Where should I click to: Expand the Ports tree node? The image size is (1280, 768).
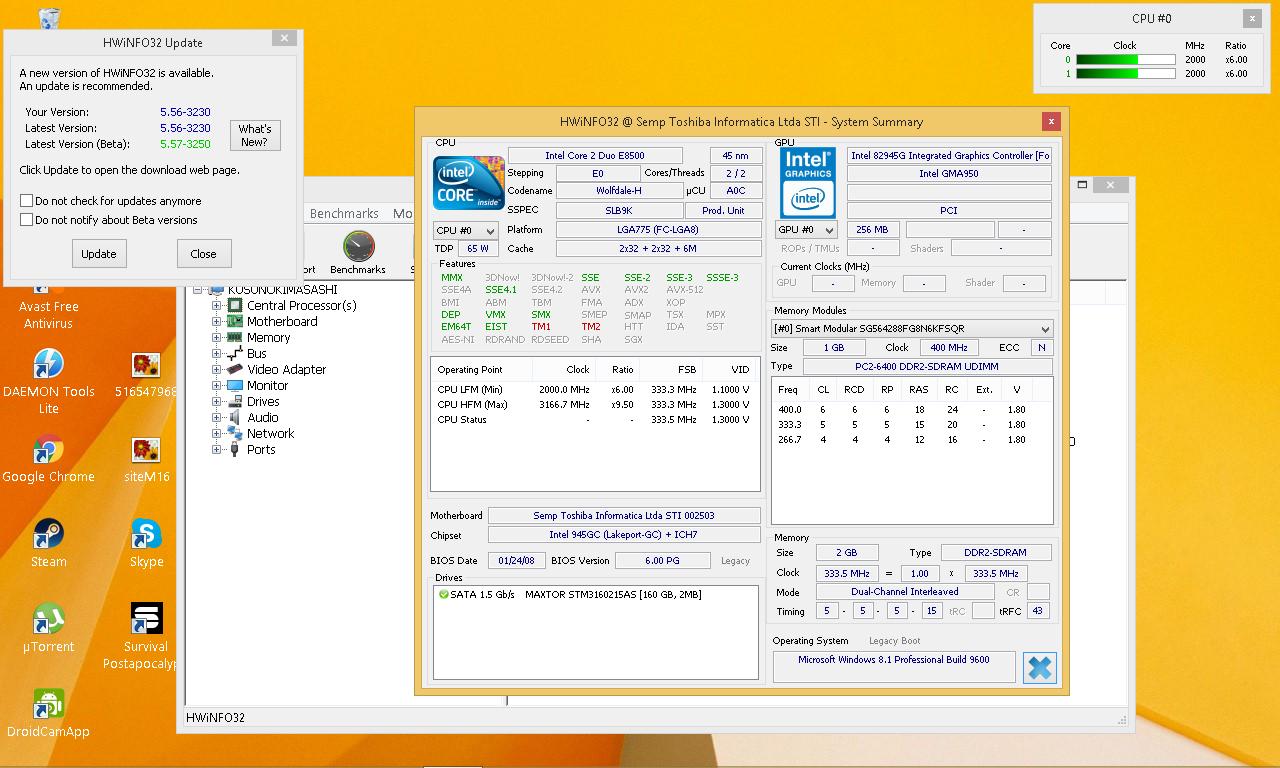click(x=216, y=450)
